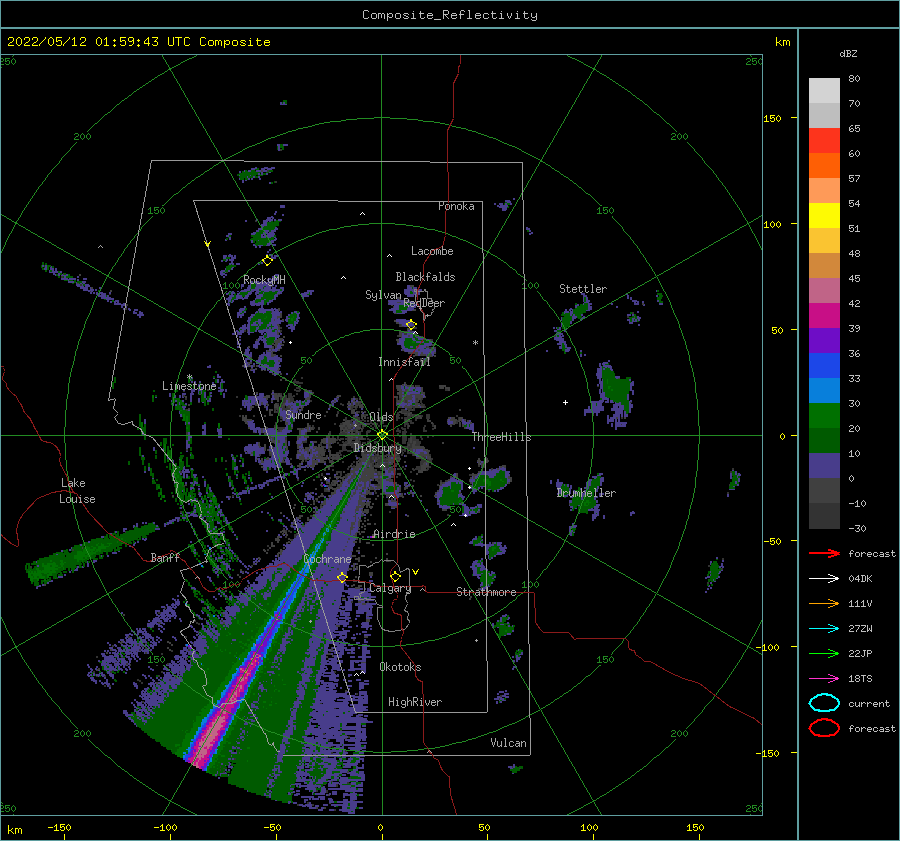Click the asterisk marker east of Innisfail
Viewport: 900px width, 841px height.
[x=475, y=343]
